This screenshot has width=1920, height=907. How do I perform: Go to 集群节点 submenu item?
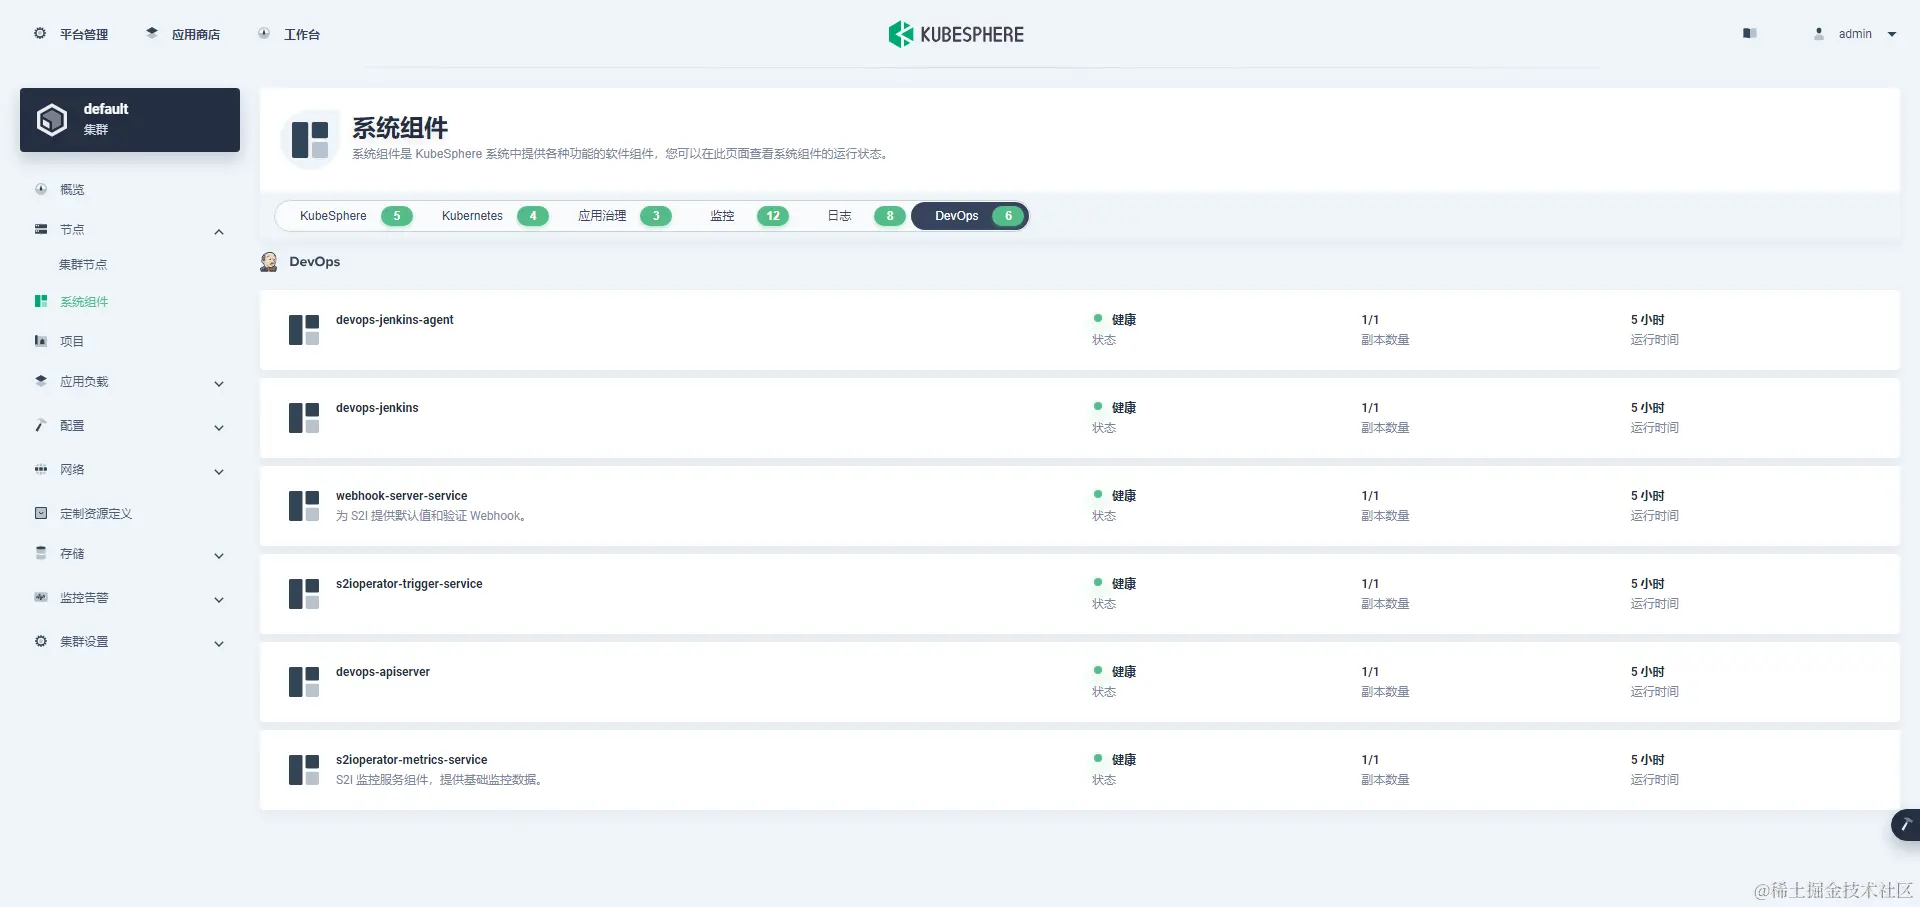83,265
